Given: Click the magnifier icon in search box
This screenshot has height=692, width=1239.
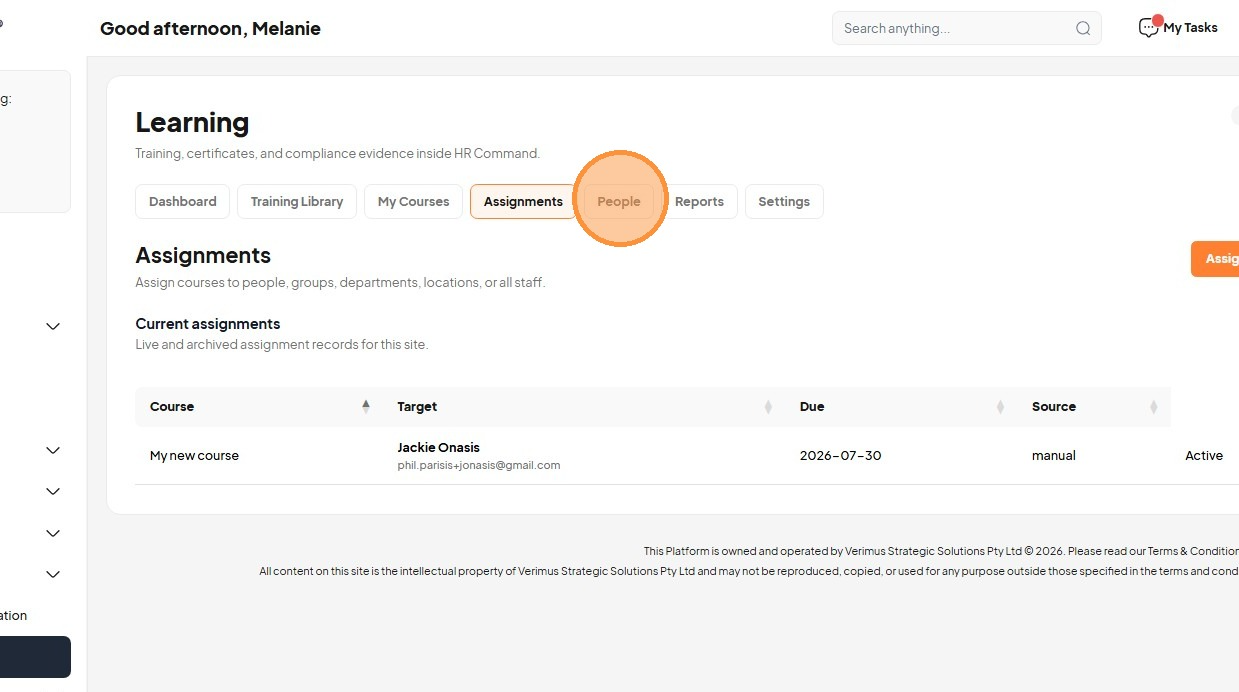Looking at the screenshot, I should click(1083, 28).
